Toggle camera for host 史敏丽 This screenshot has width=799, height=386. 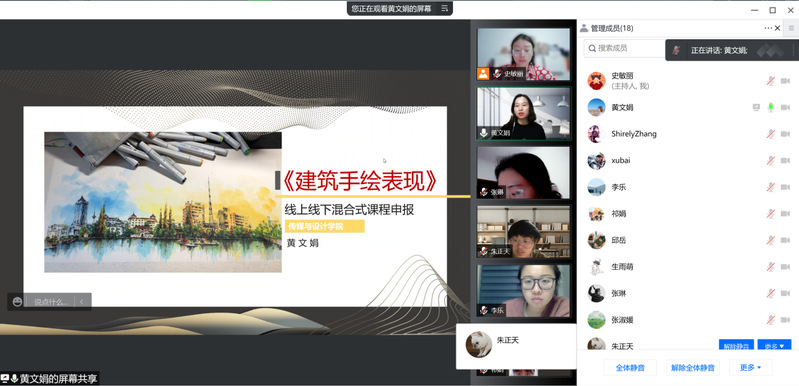pos(785,81)
